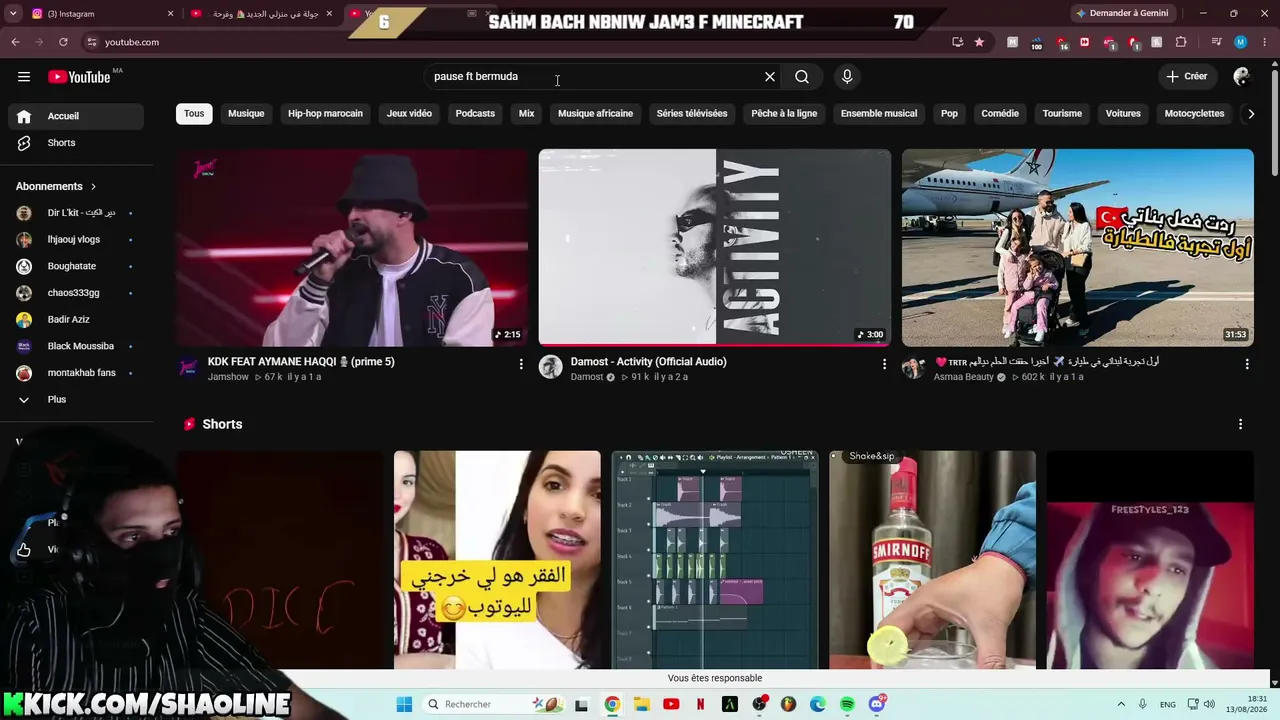Open the YouTube guide hamburger menu
1280x720 pixels.
pos(24,77)
